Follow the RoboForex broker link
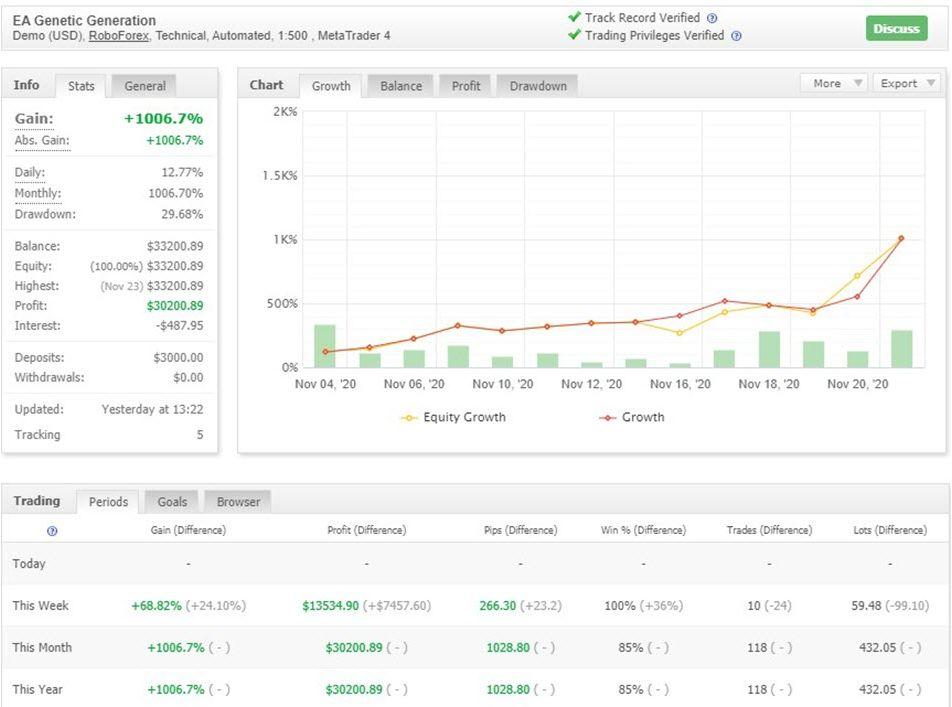The image size is (952, 707). pos(116,36)
